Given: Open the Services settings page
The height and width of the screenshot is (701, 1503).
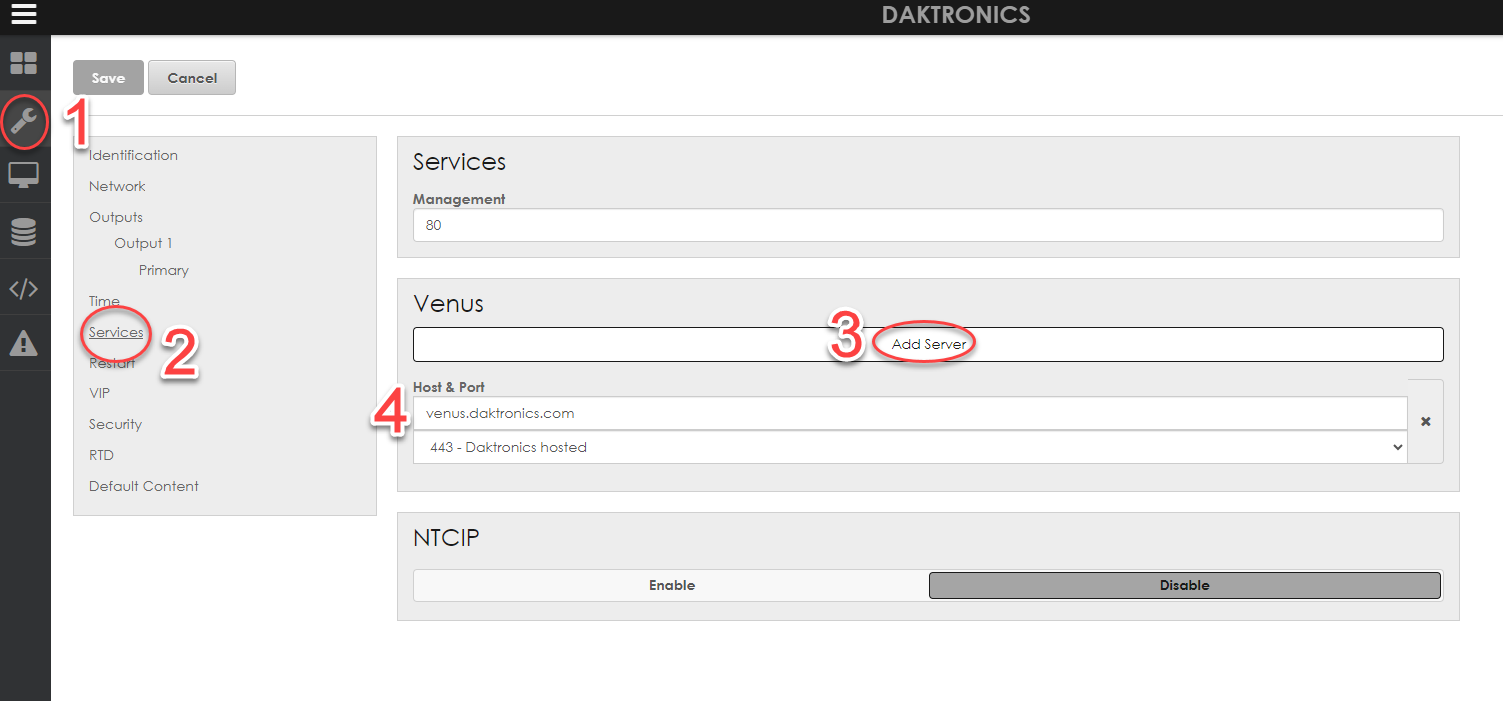Looking at the screenshot, I should [x=116, y=332].
